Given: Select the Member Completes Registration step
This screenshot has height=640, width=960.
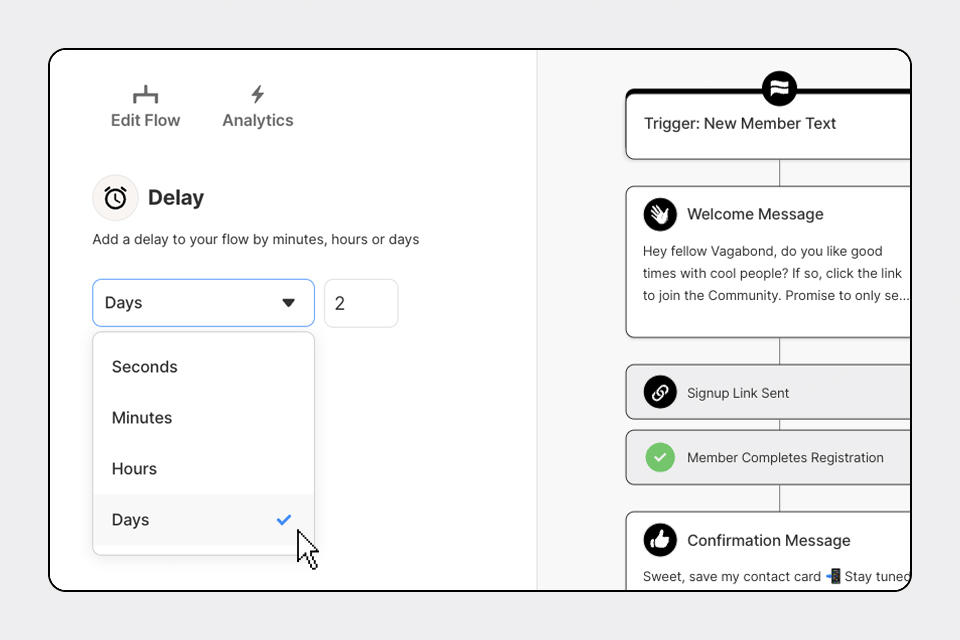Looking at the screenshot, I should [x=785, y=458].
